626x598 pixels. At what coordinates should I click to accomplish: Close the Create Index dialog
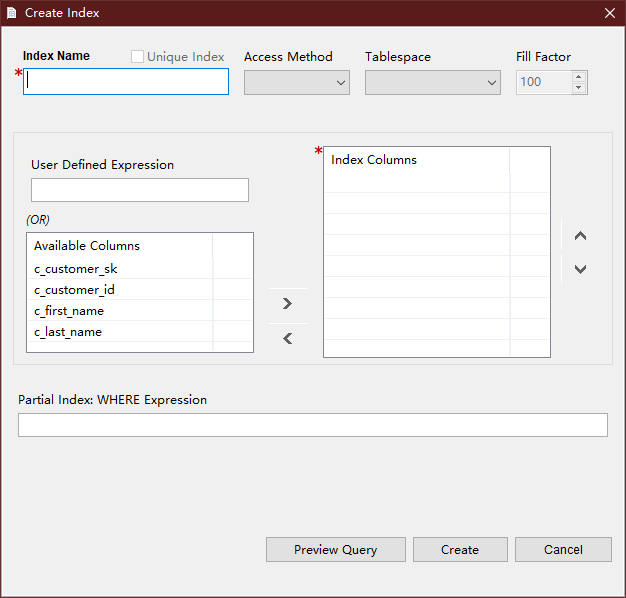(x=610, y=13)
